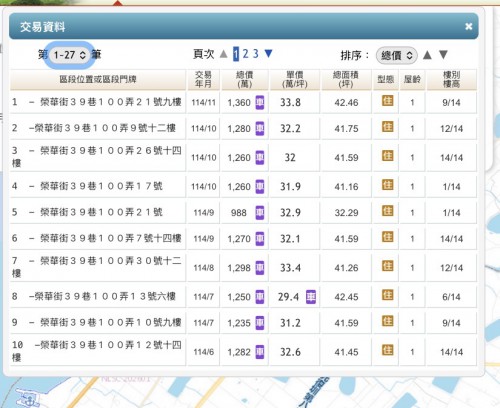Select address 榮華街39巷100弄26號十四樓

97,157
